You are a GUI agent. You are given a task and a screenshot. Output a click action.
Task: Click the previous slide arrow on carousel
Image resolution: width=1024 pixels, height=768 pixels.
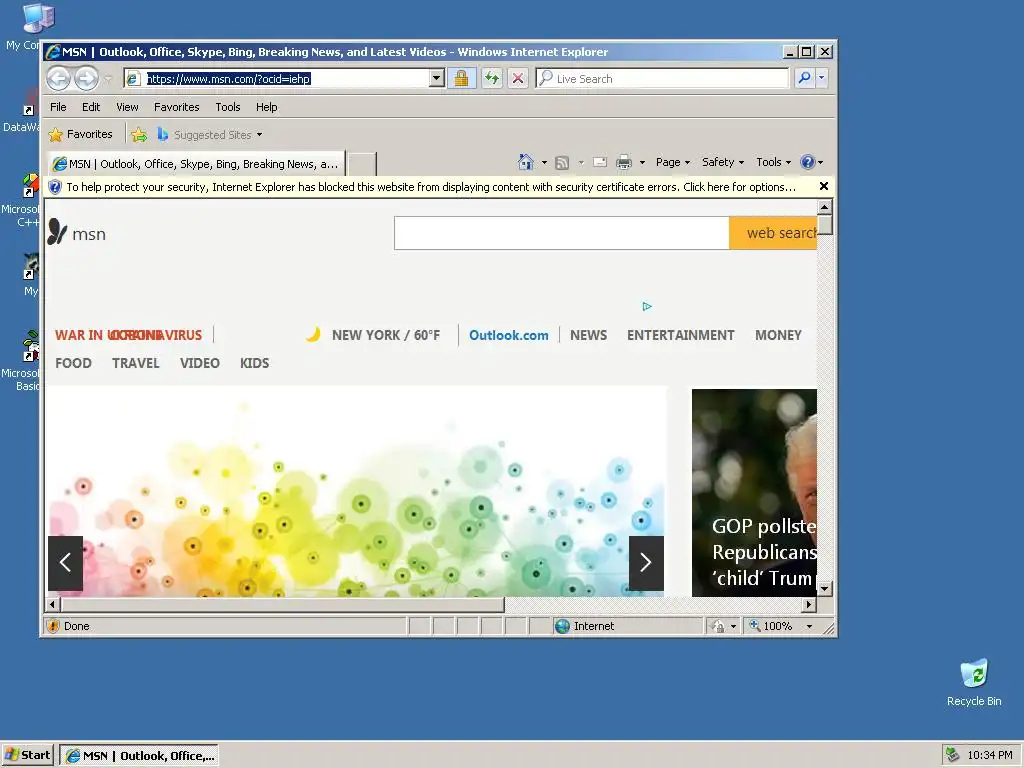click(65, 563)
